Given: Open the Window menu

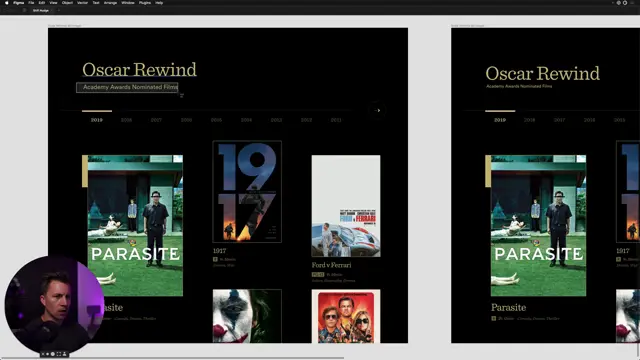Looking at the screenshot, I should click(x=128, y=3).
